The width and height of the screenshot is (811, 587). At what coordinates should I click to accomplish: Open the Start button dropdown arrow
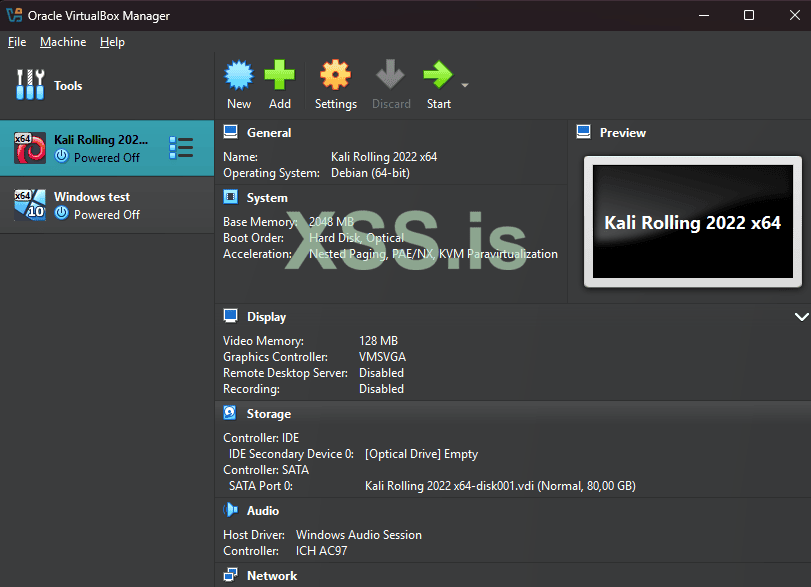coord(465,85)
